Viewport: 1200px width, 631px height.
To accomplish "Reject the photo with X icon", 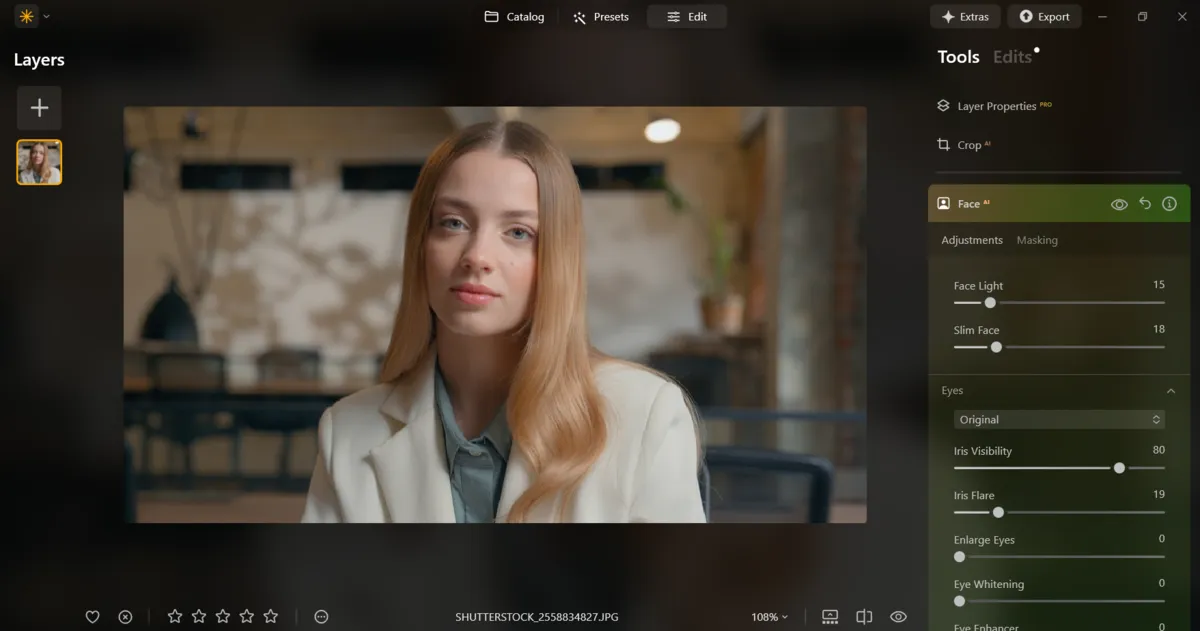I will pos(124,616).
